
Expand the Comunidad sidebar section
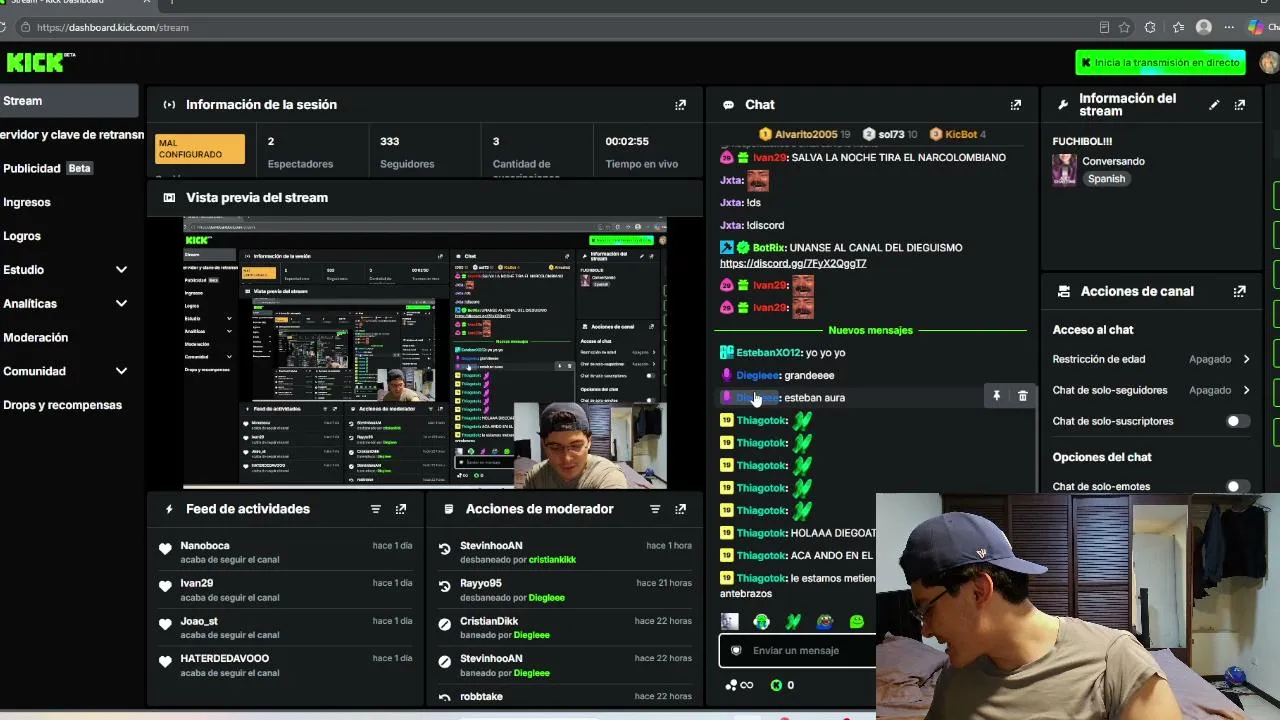(121, 371)
